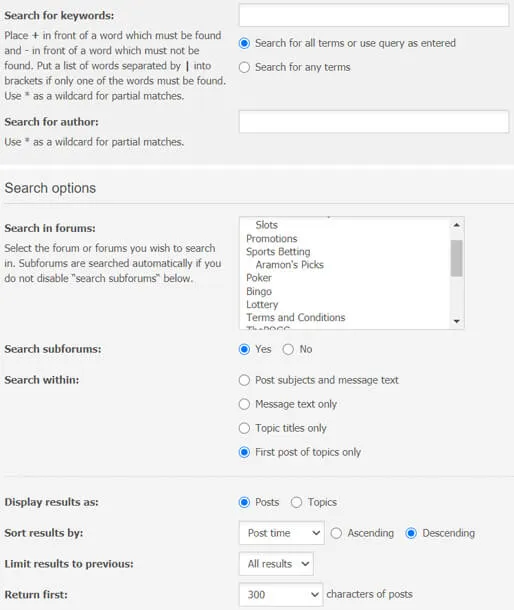
Task: Click the forum list scroll down arrow
Action: point(456,321)
